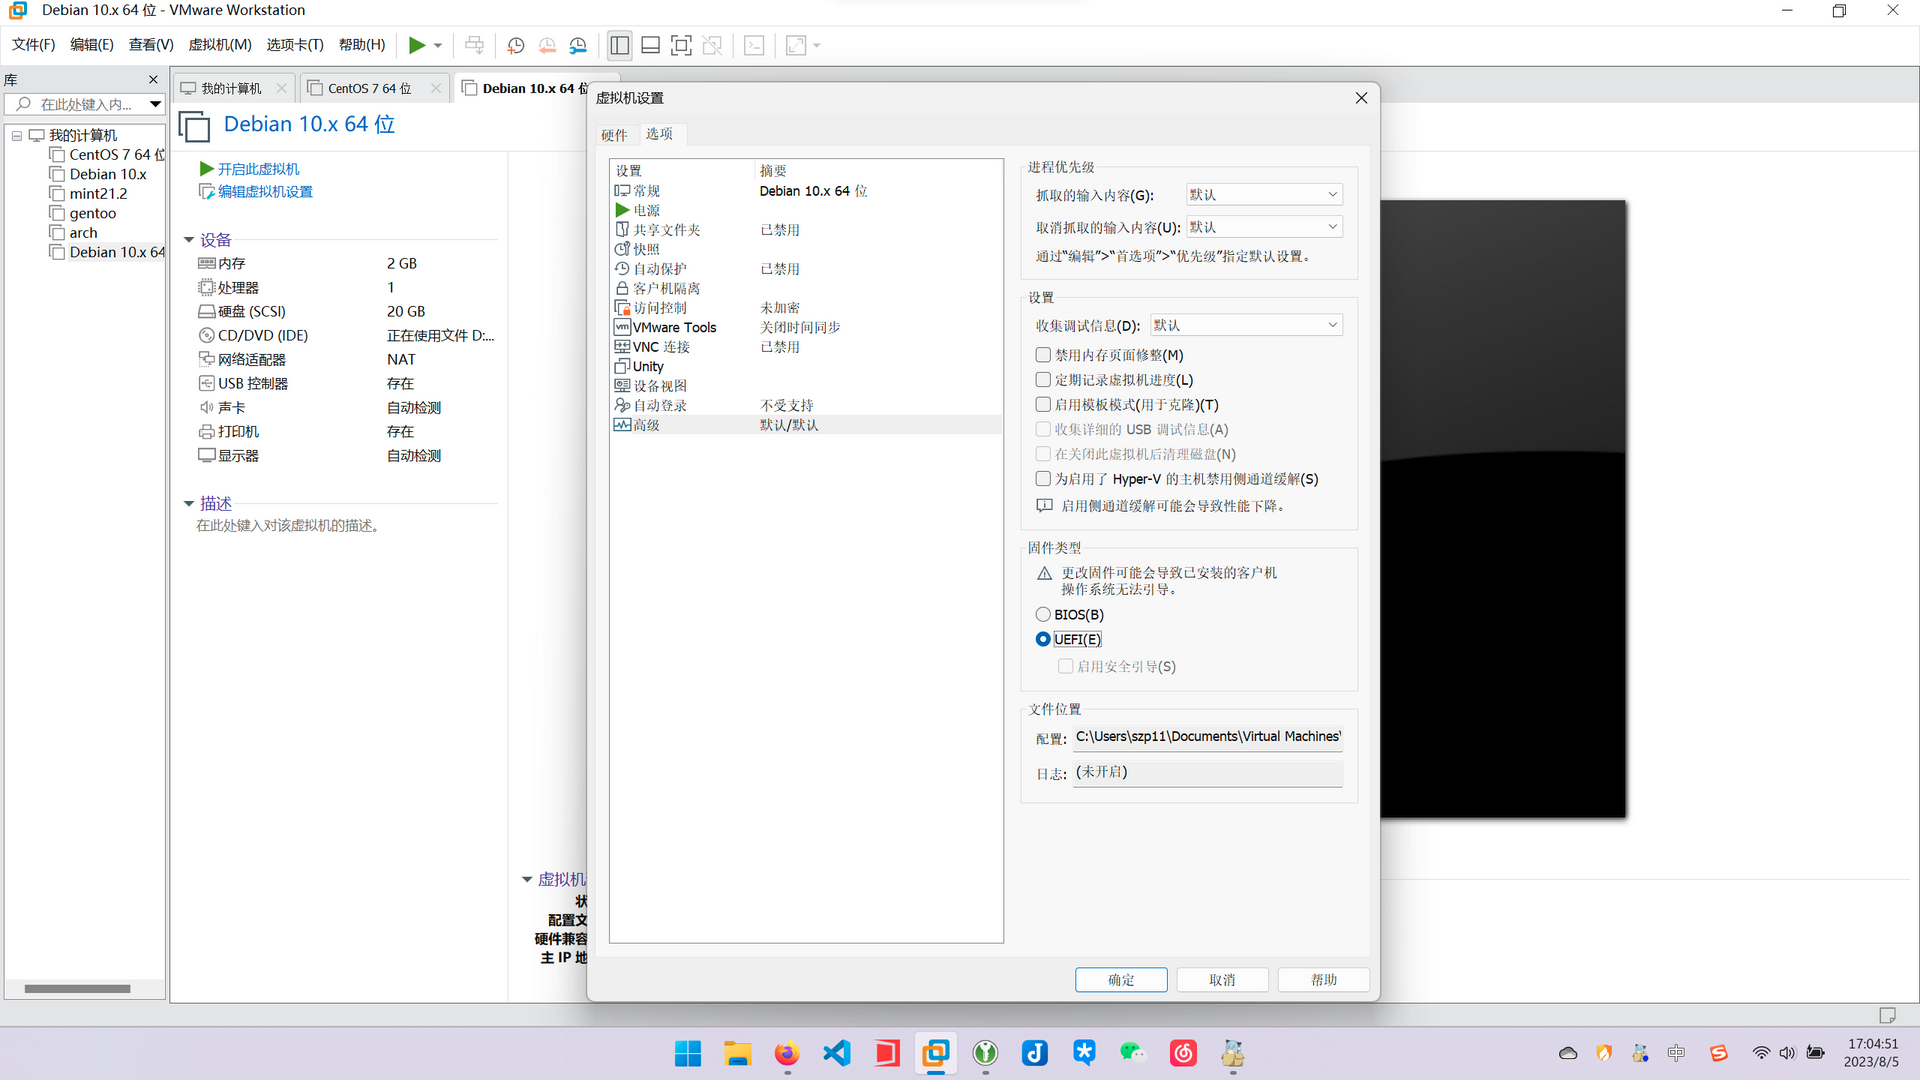The width and height of the screenshot is (1920, 1080).
Task: Open WeChat from taskbar
Action: point(1133,1053)
